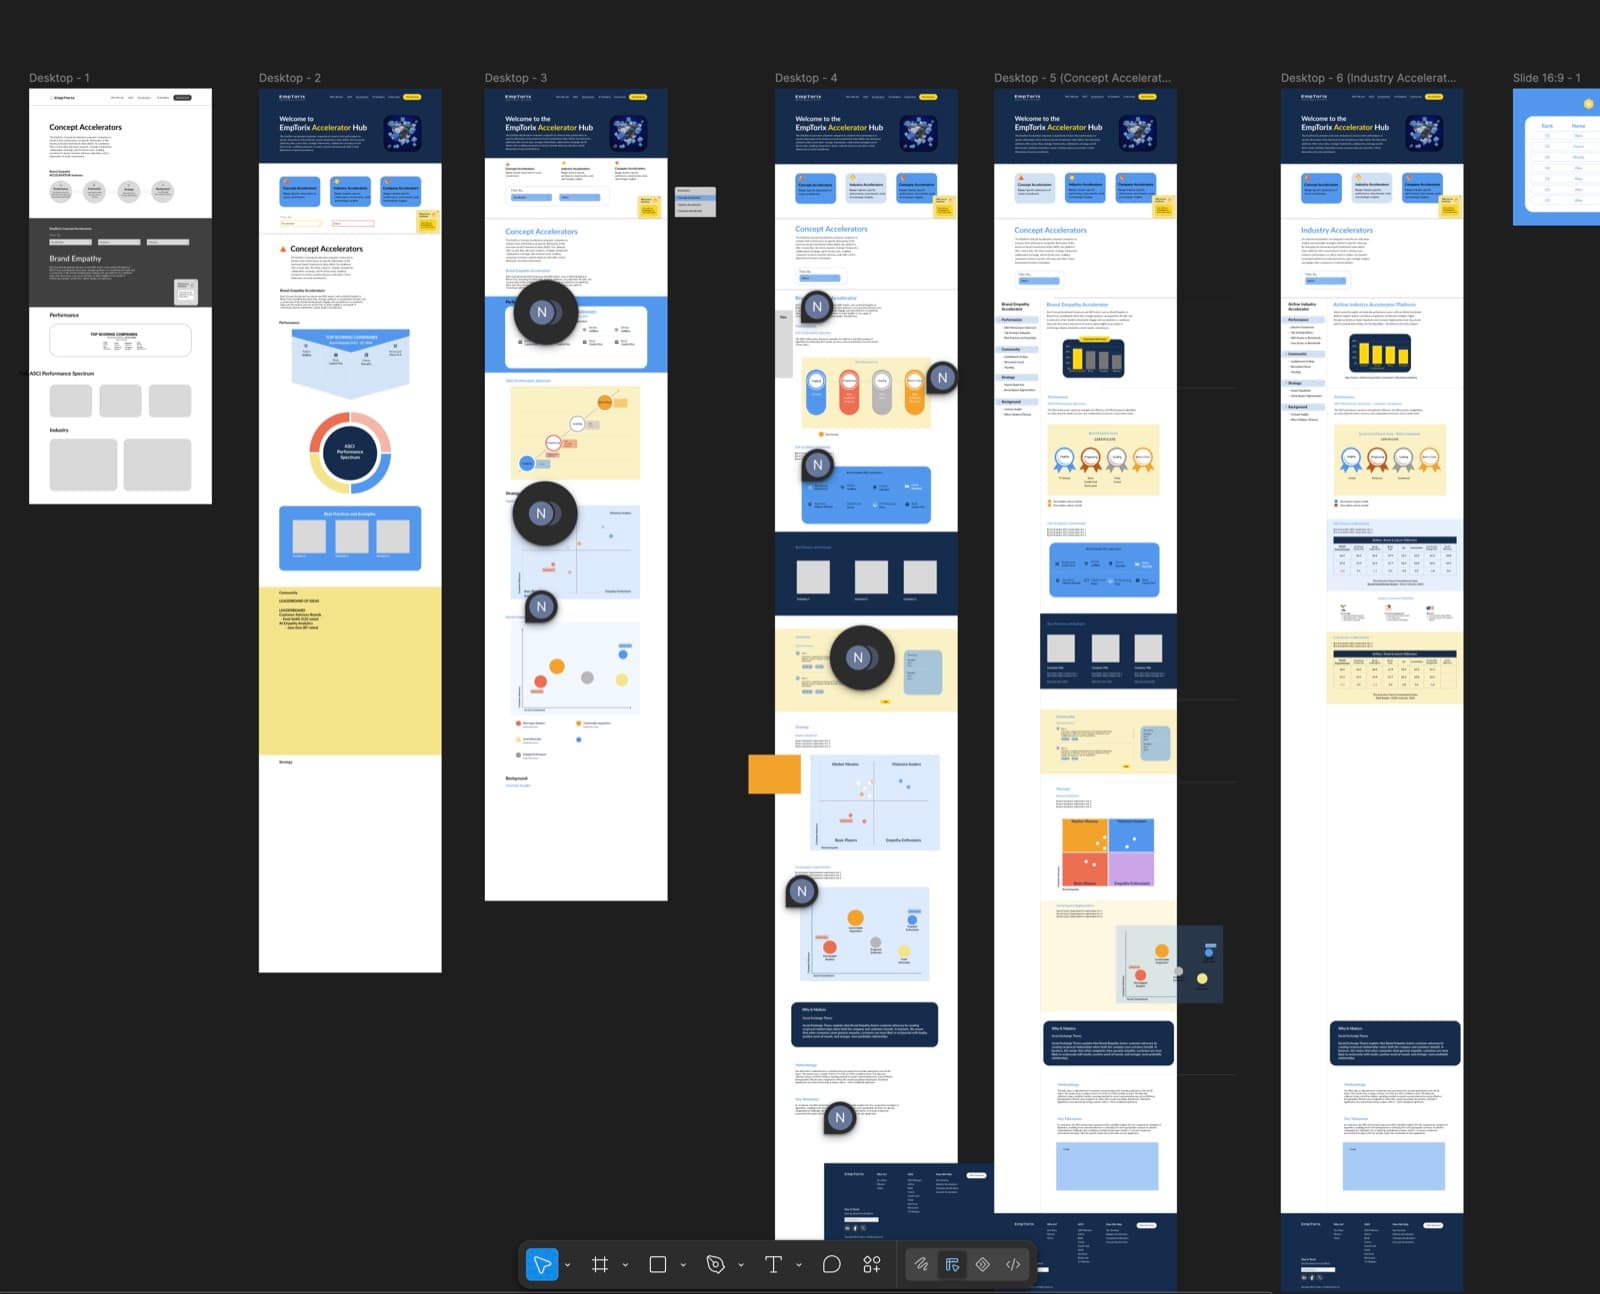Select the Rectangle shape tool
This screenshot has width=1600, height=1294.
[658, 1264]
